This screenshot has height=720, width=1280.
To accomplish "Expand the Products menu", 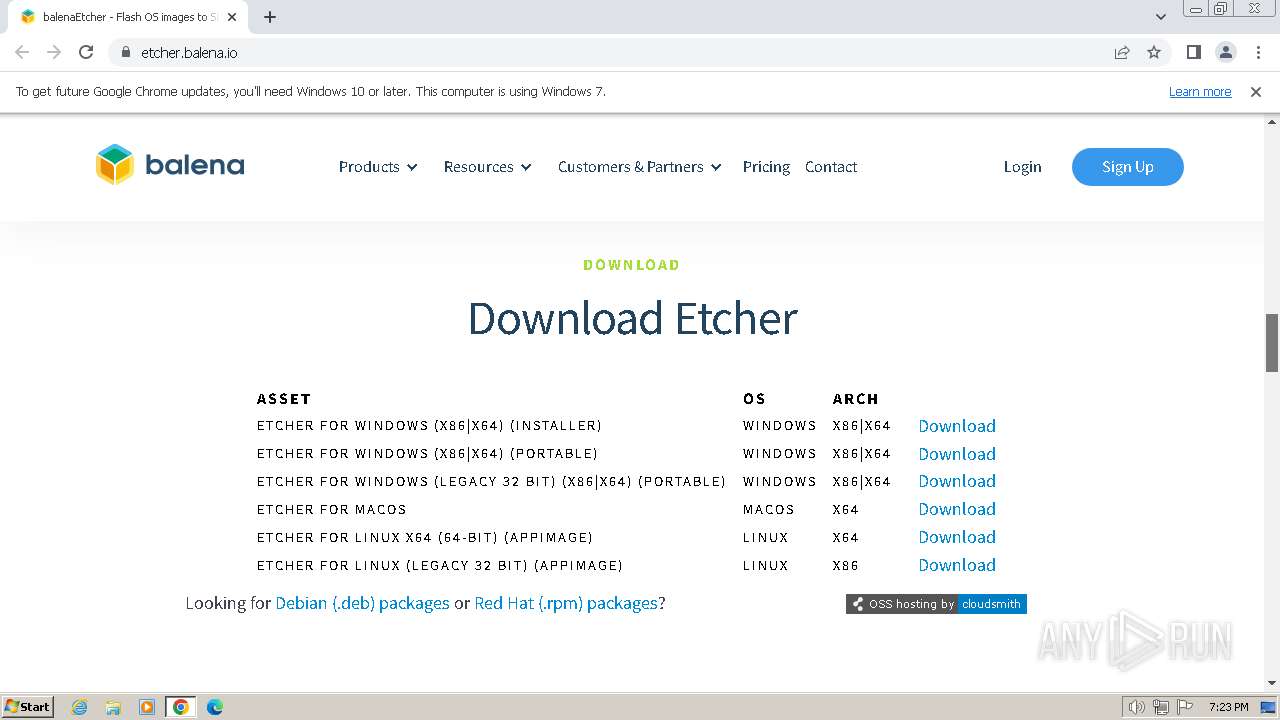I will coord(378,167).
